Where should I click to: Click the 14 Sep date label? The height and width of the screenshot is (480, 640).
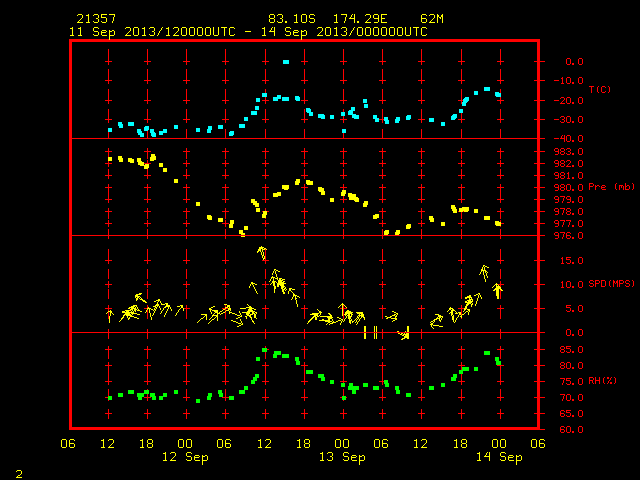click(499, 457)
